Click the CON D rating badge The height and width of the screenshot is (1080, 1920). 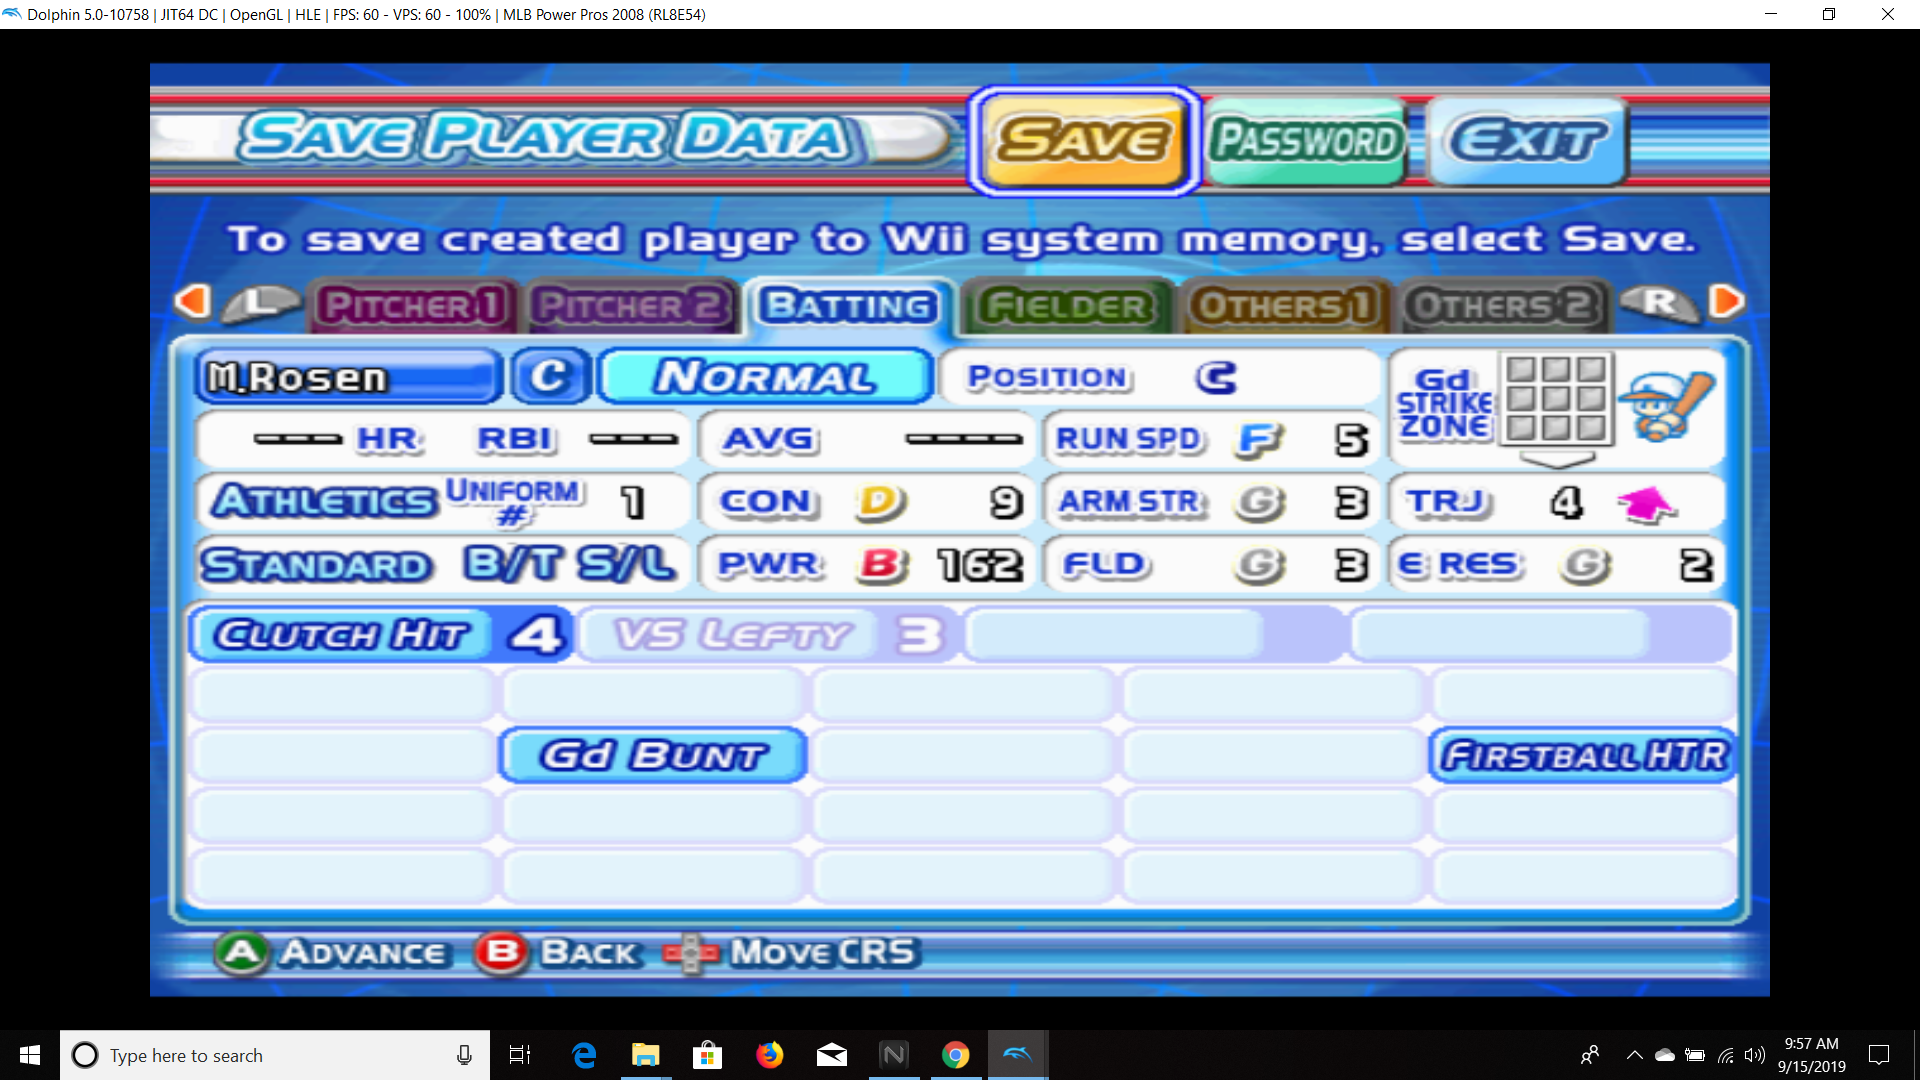click(x=880, y=502)
